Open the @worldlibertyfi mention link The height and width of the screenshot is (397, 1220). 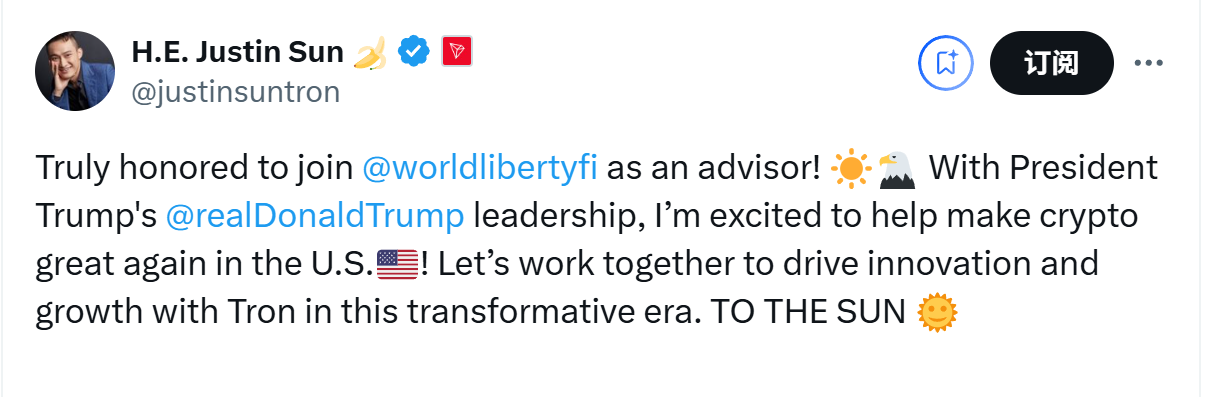tap(481, 167)
